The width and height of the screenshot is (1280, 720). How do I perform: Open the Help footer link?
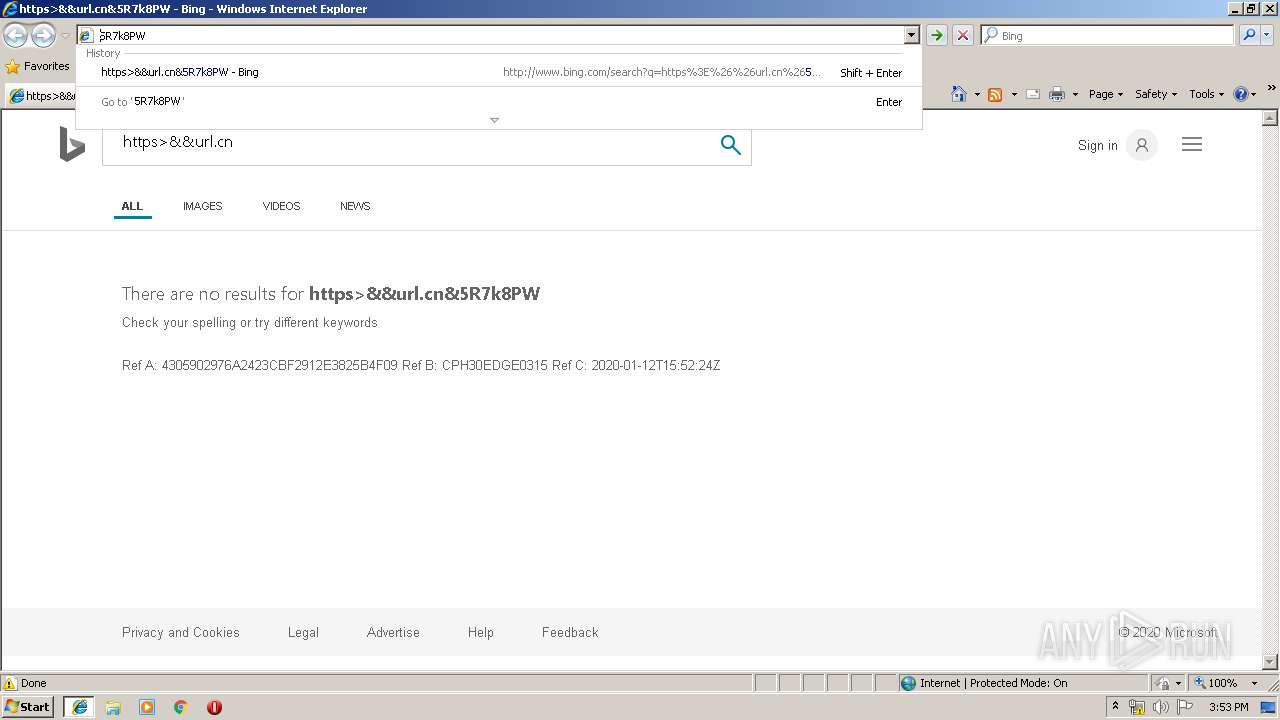pos(481,632)
